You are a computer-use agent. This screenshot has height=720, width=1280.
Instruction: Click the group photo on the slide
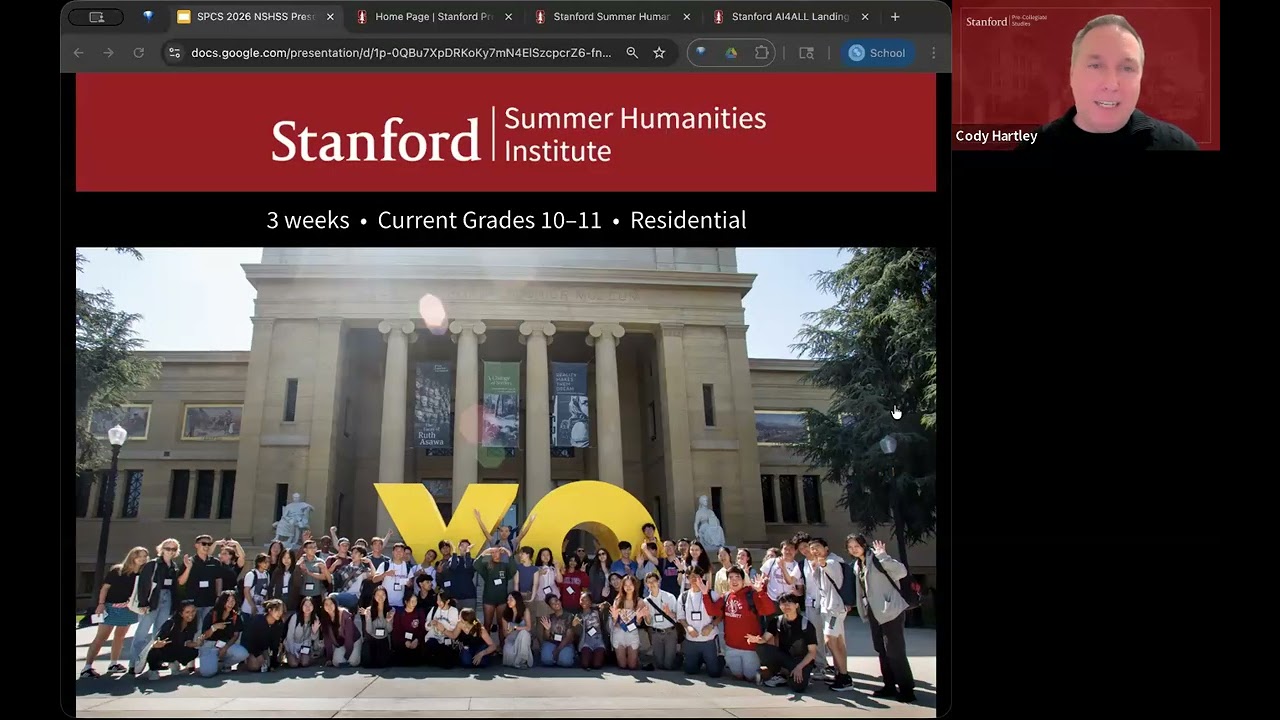pyautogui.click(x=506, y=482)
